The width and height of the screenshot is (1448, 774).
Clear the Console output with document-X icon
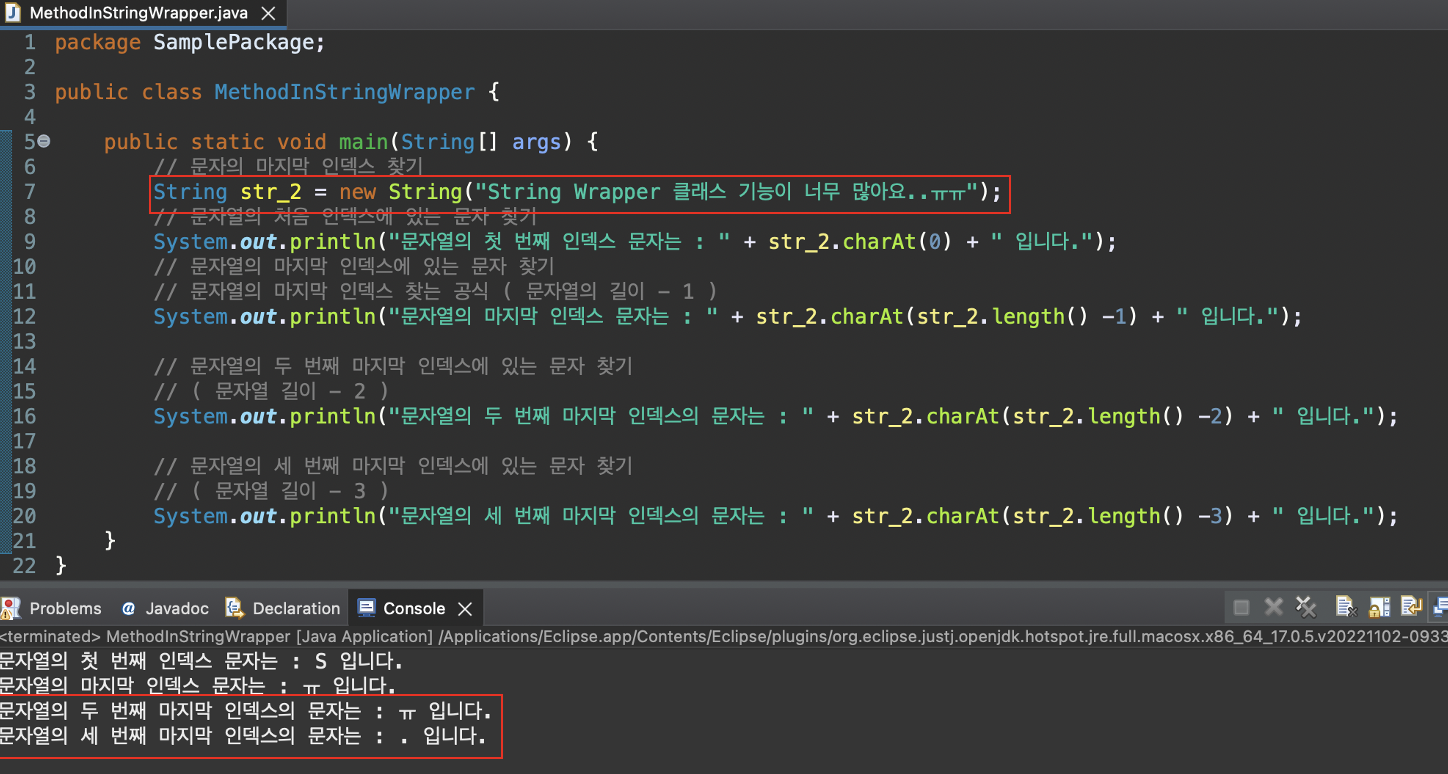(1345, 607)
